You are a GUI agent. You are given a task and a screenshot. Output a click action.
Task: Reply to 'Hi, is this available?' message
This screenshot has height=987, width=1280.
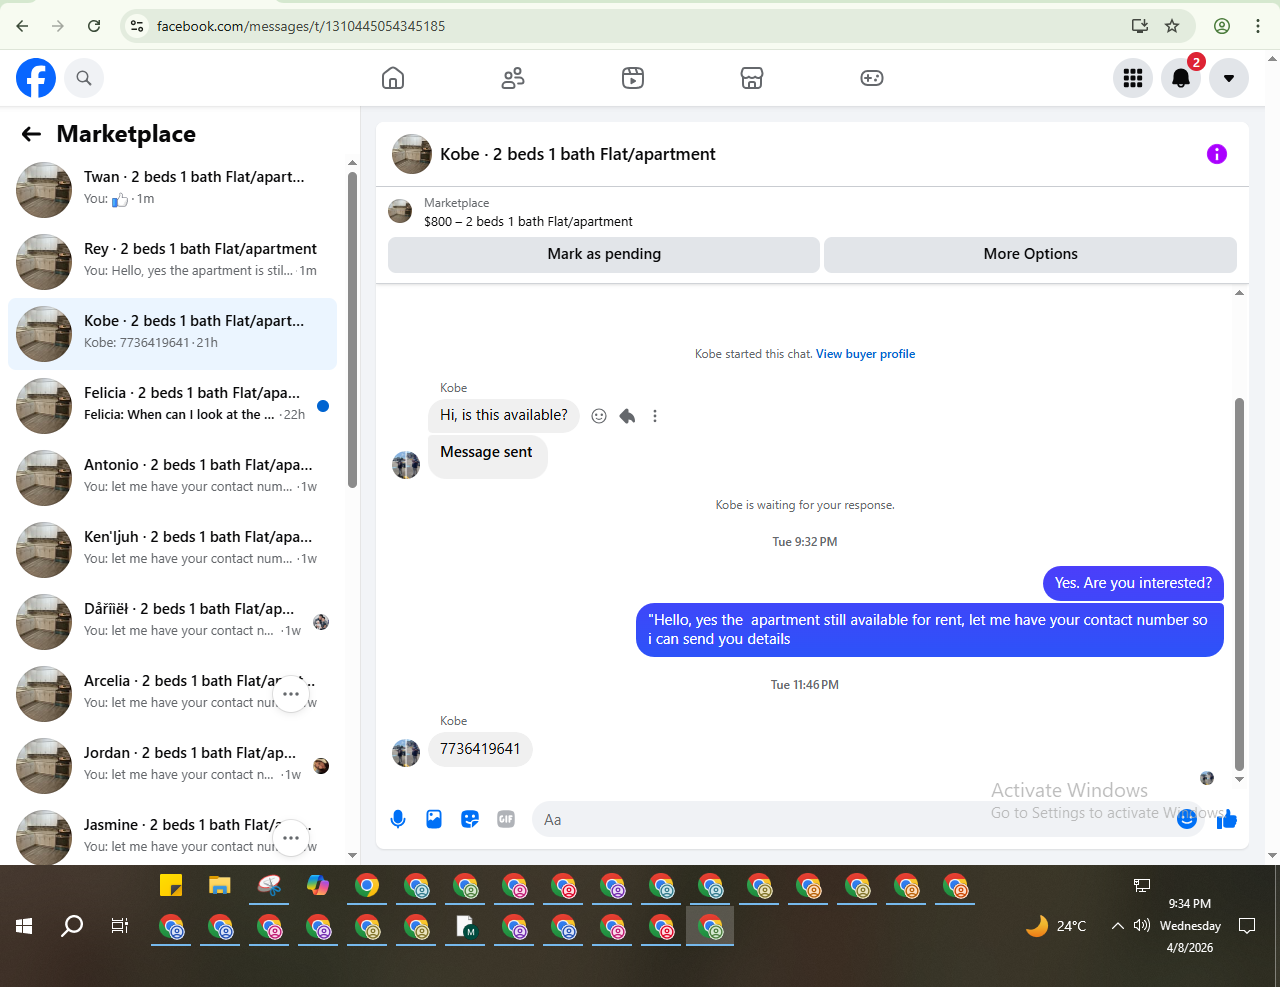[x=627, y=416]
